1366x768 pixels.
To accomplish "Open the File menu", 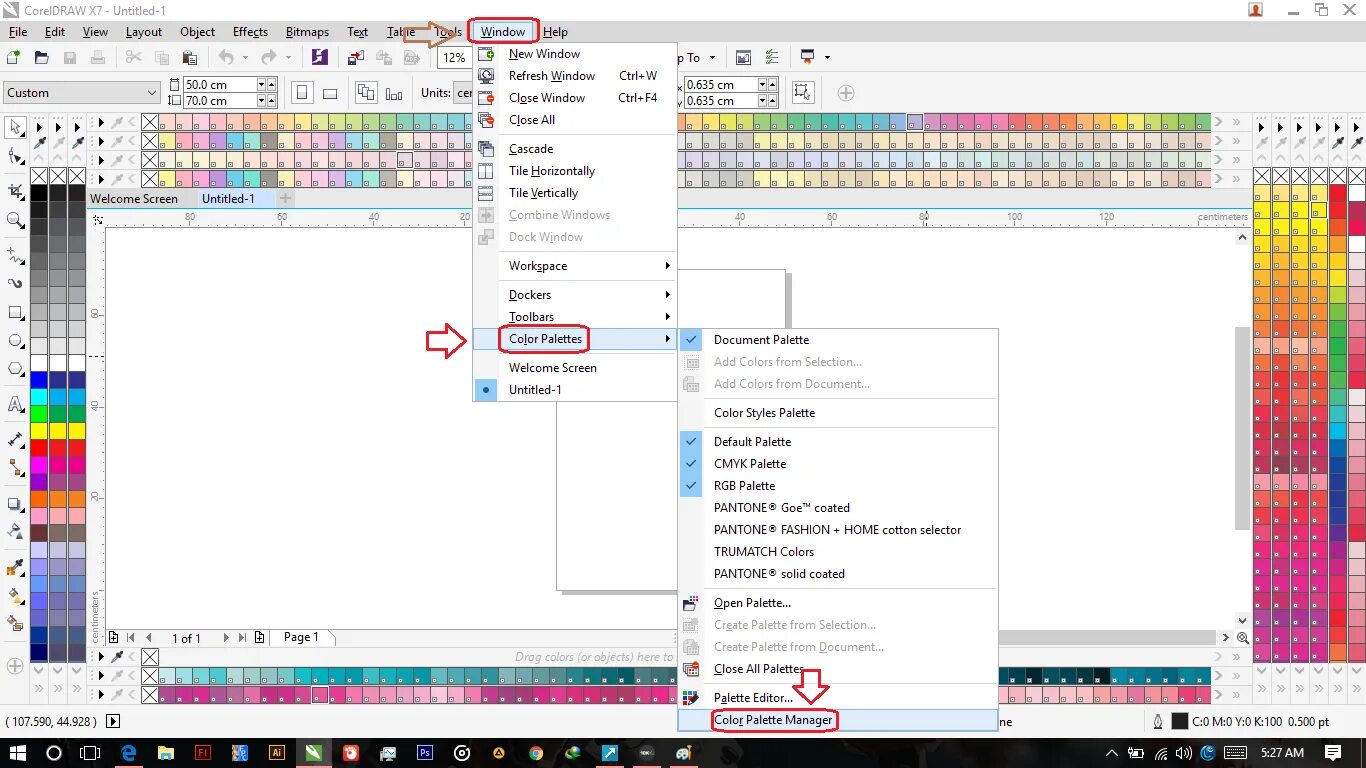I will pyautogui.click(x=18, y=32).
